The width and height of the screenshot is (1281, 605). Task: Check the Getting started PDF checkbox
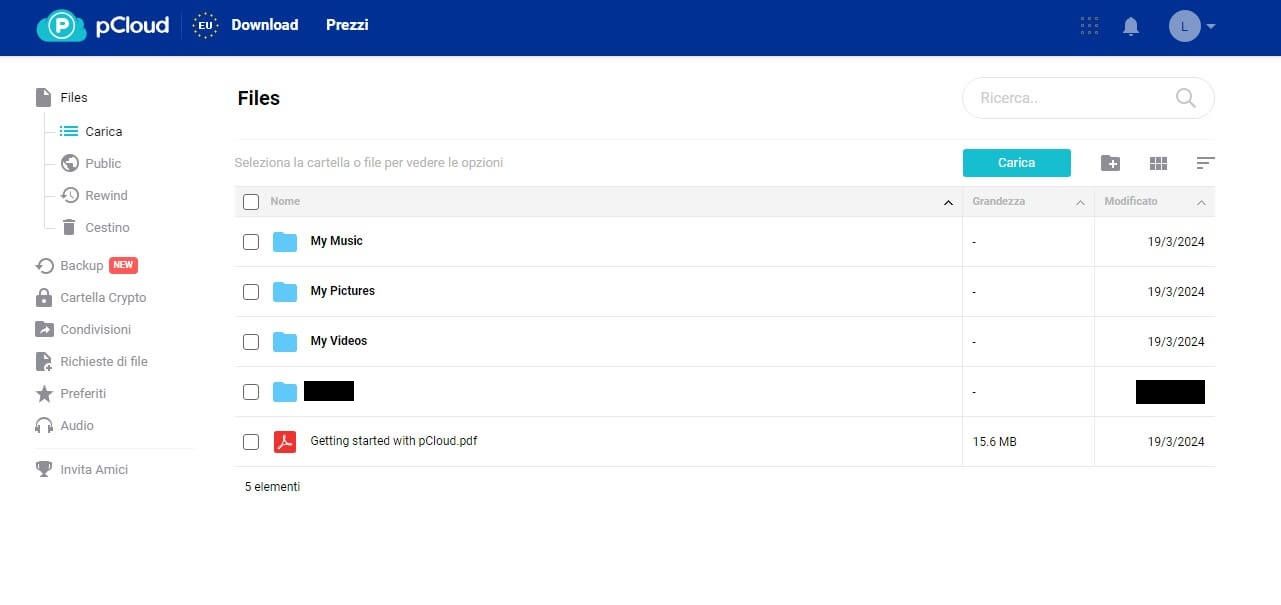click(x=251, y=441)
